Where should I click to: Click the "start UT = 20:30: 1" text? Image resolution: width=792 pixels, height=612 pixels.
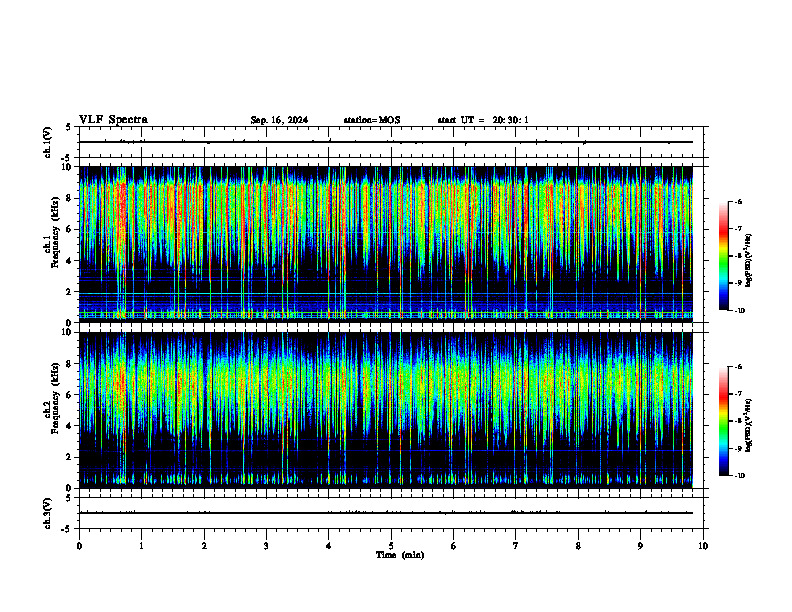(x=483, y=120)
